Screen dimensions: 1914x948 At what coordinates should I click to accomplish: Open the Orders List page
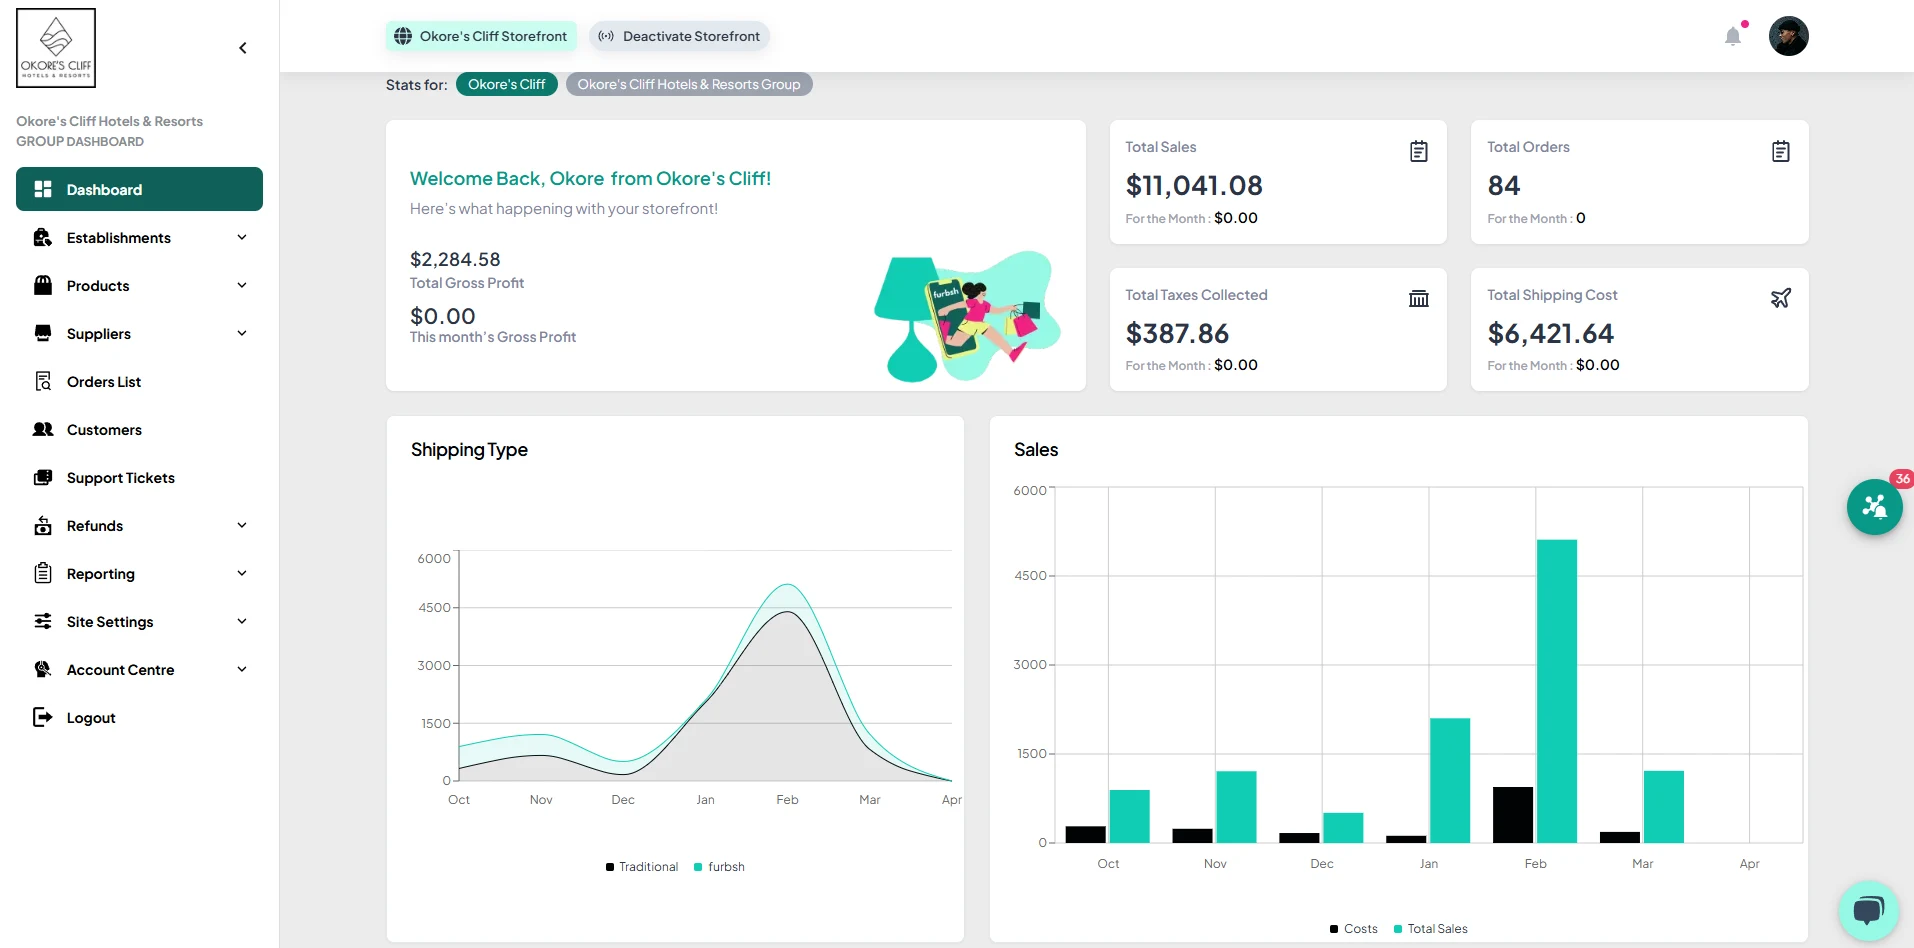point(104,382)
